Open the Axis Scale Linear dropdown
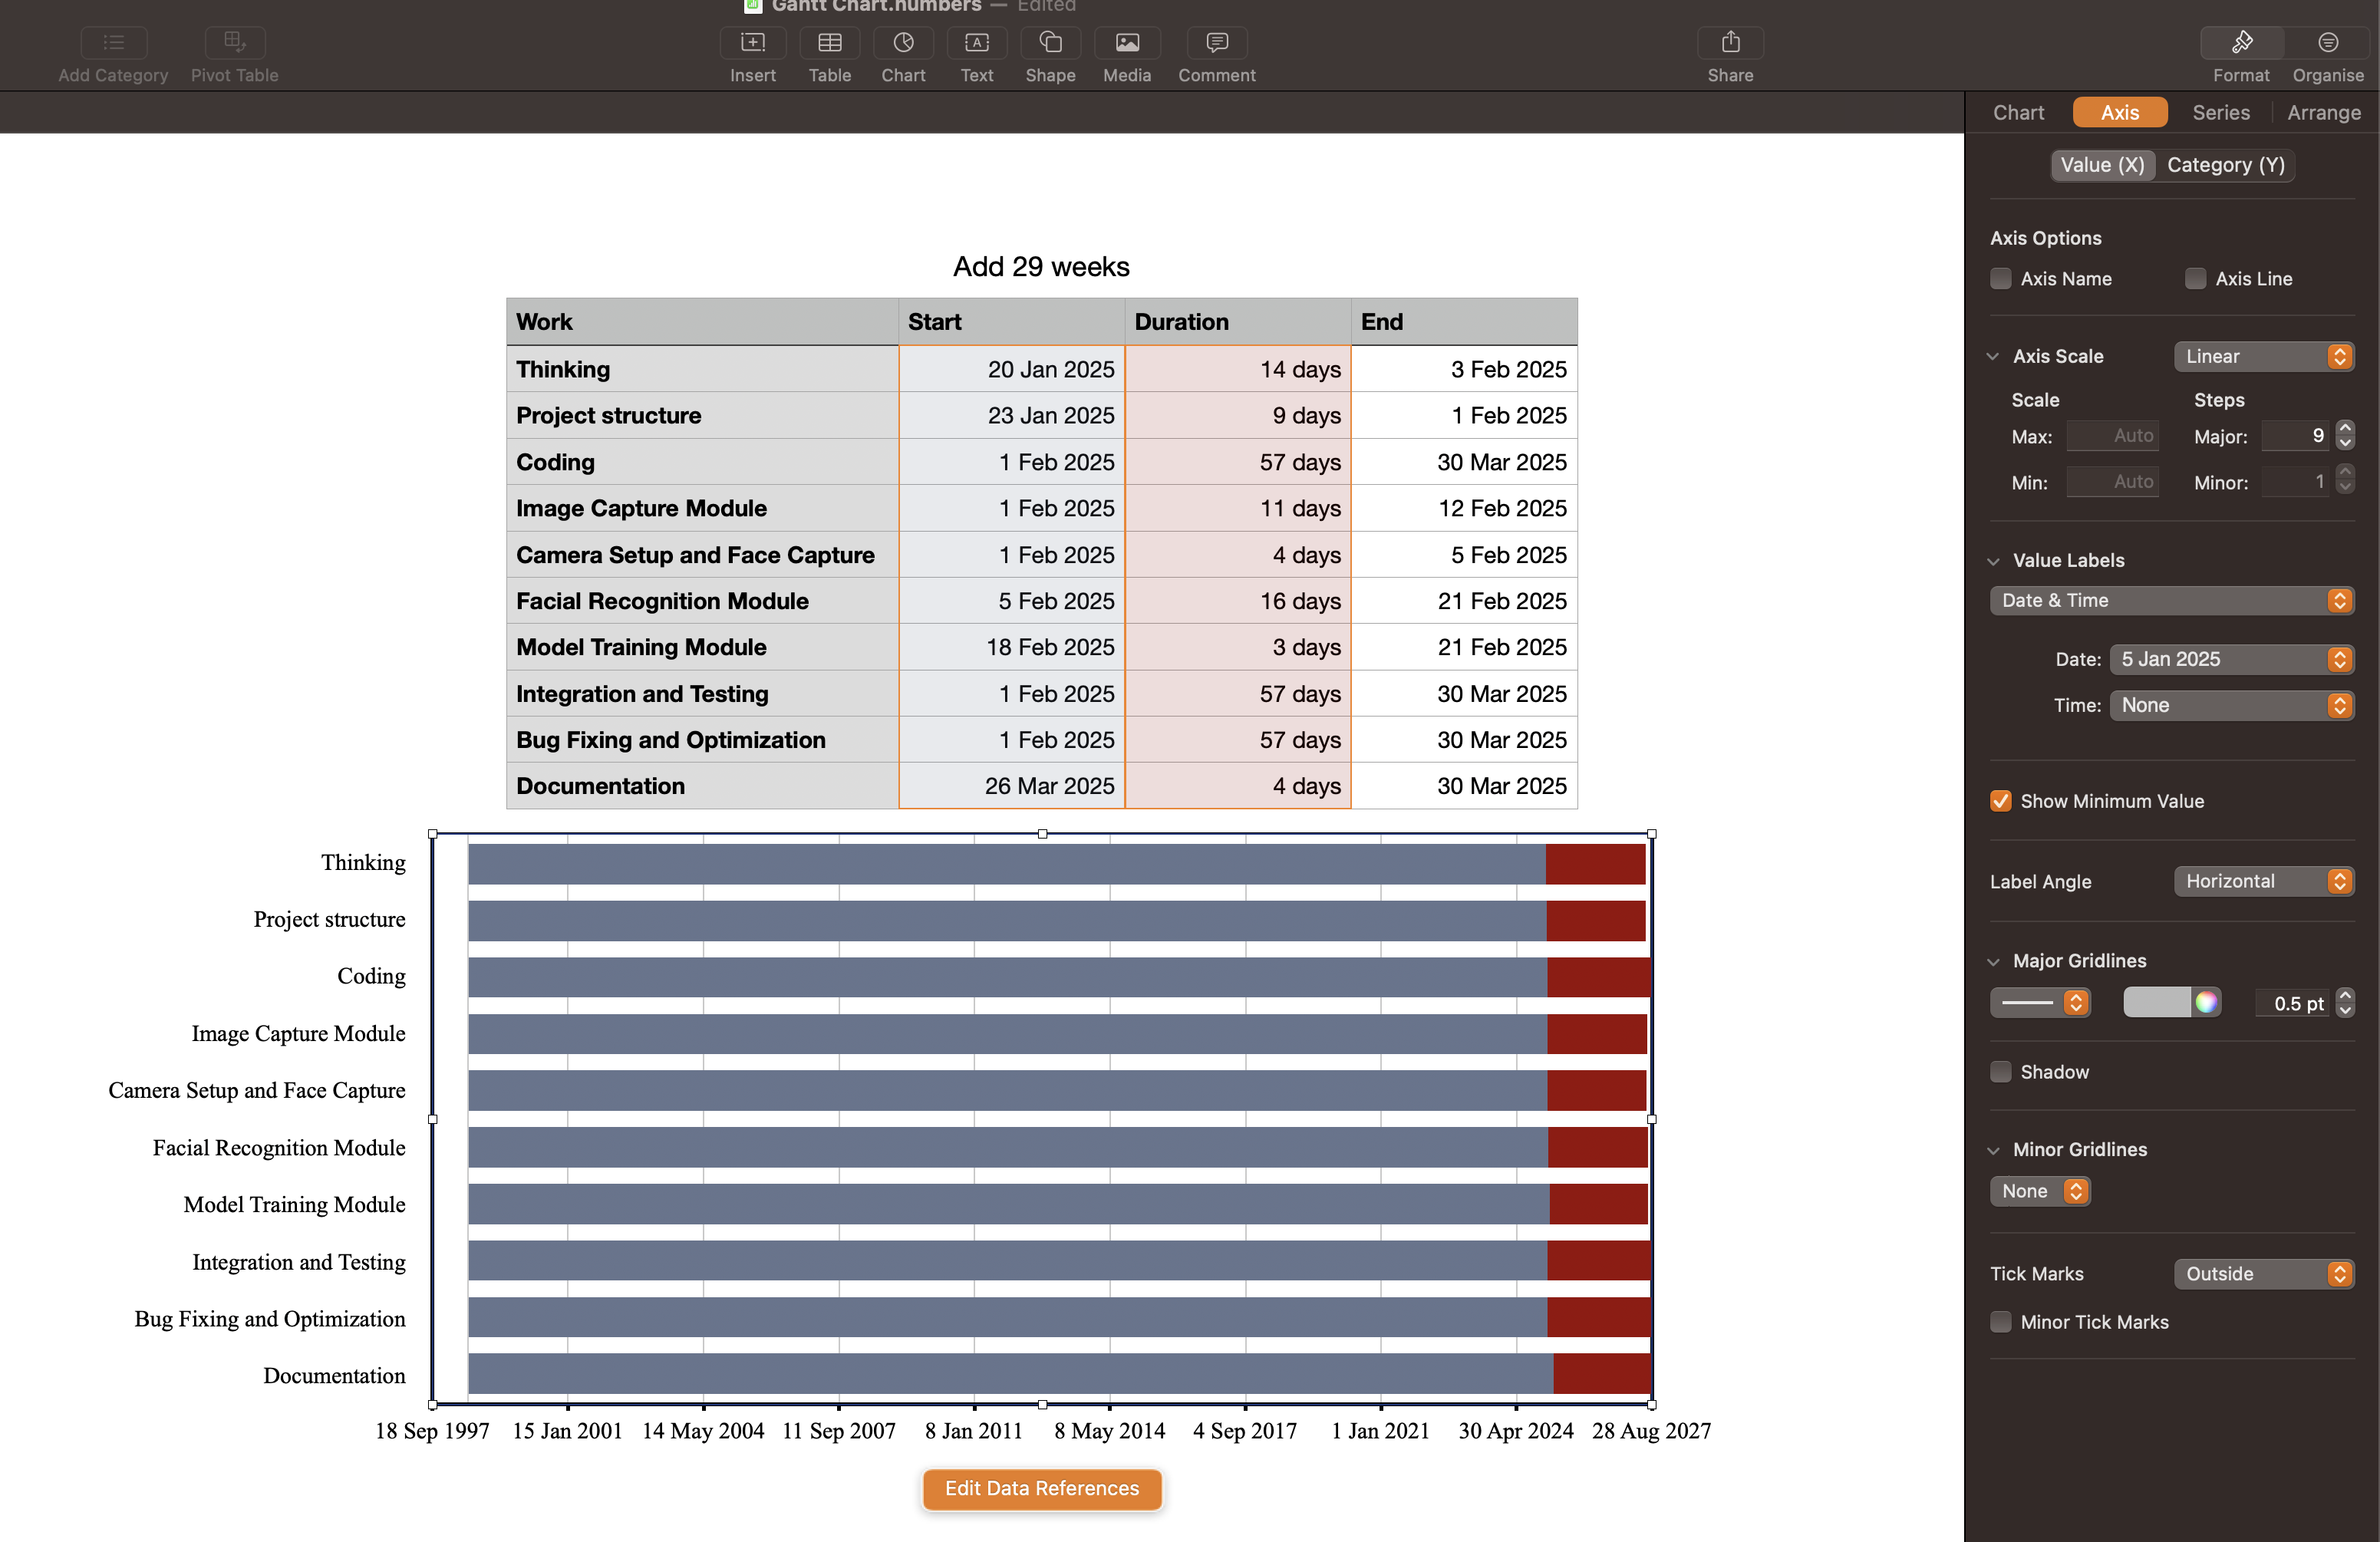The image size is (2380, 1542). (x=2263, y=357)
